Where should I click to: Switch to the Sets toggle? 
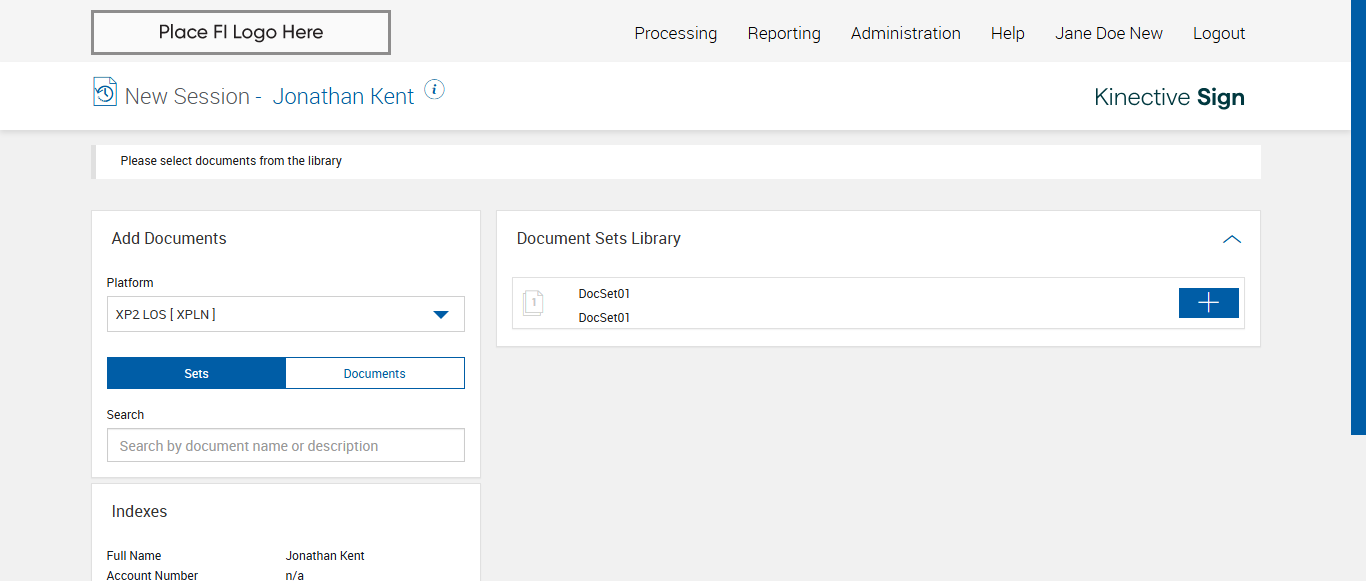[196, 373]
